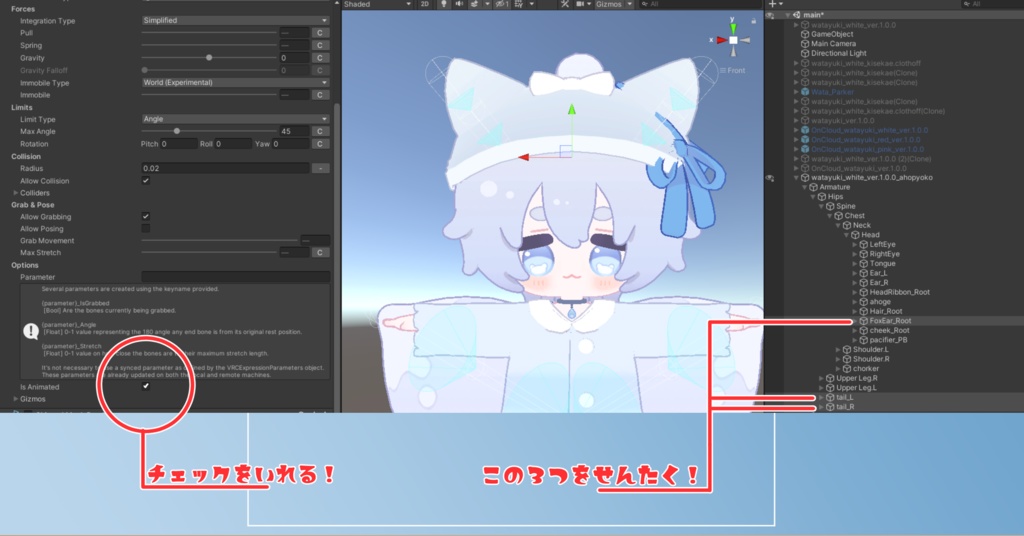This screenshot has width=1024, height=536.
Task: Toggle 2D view mode in Scene toolbar
Action: (x=424, y=4)
